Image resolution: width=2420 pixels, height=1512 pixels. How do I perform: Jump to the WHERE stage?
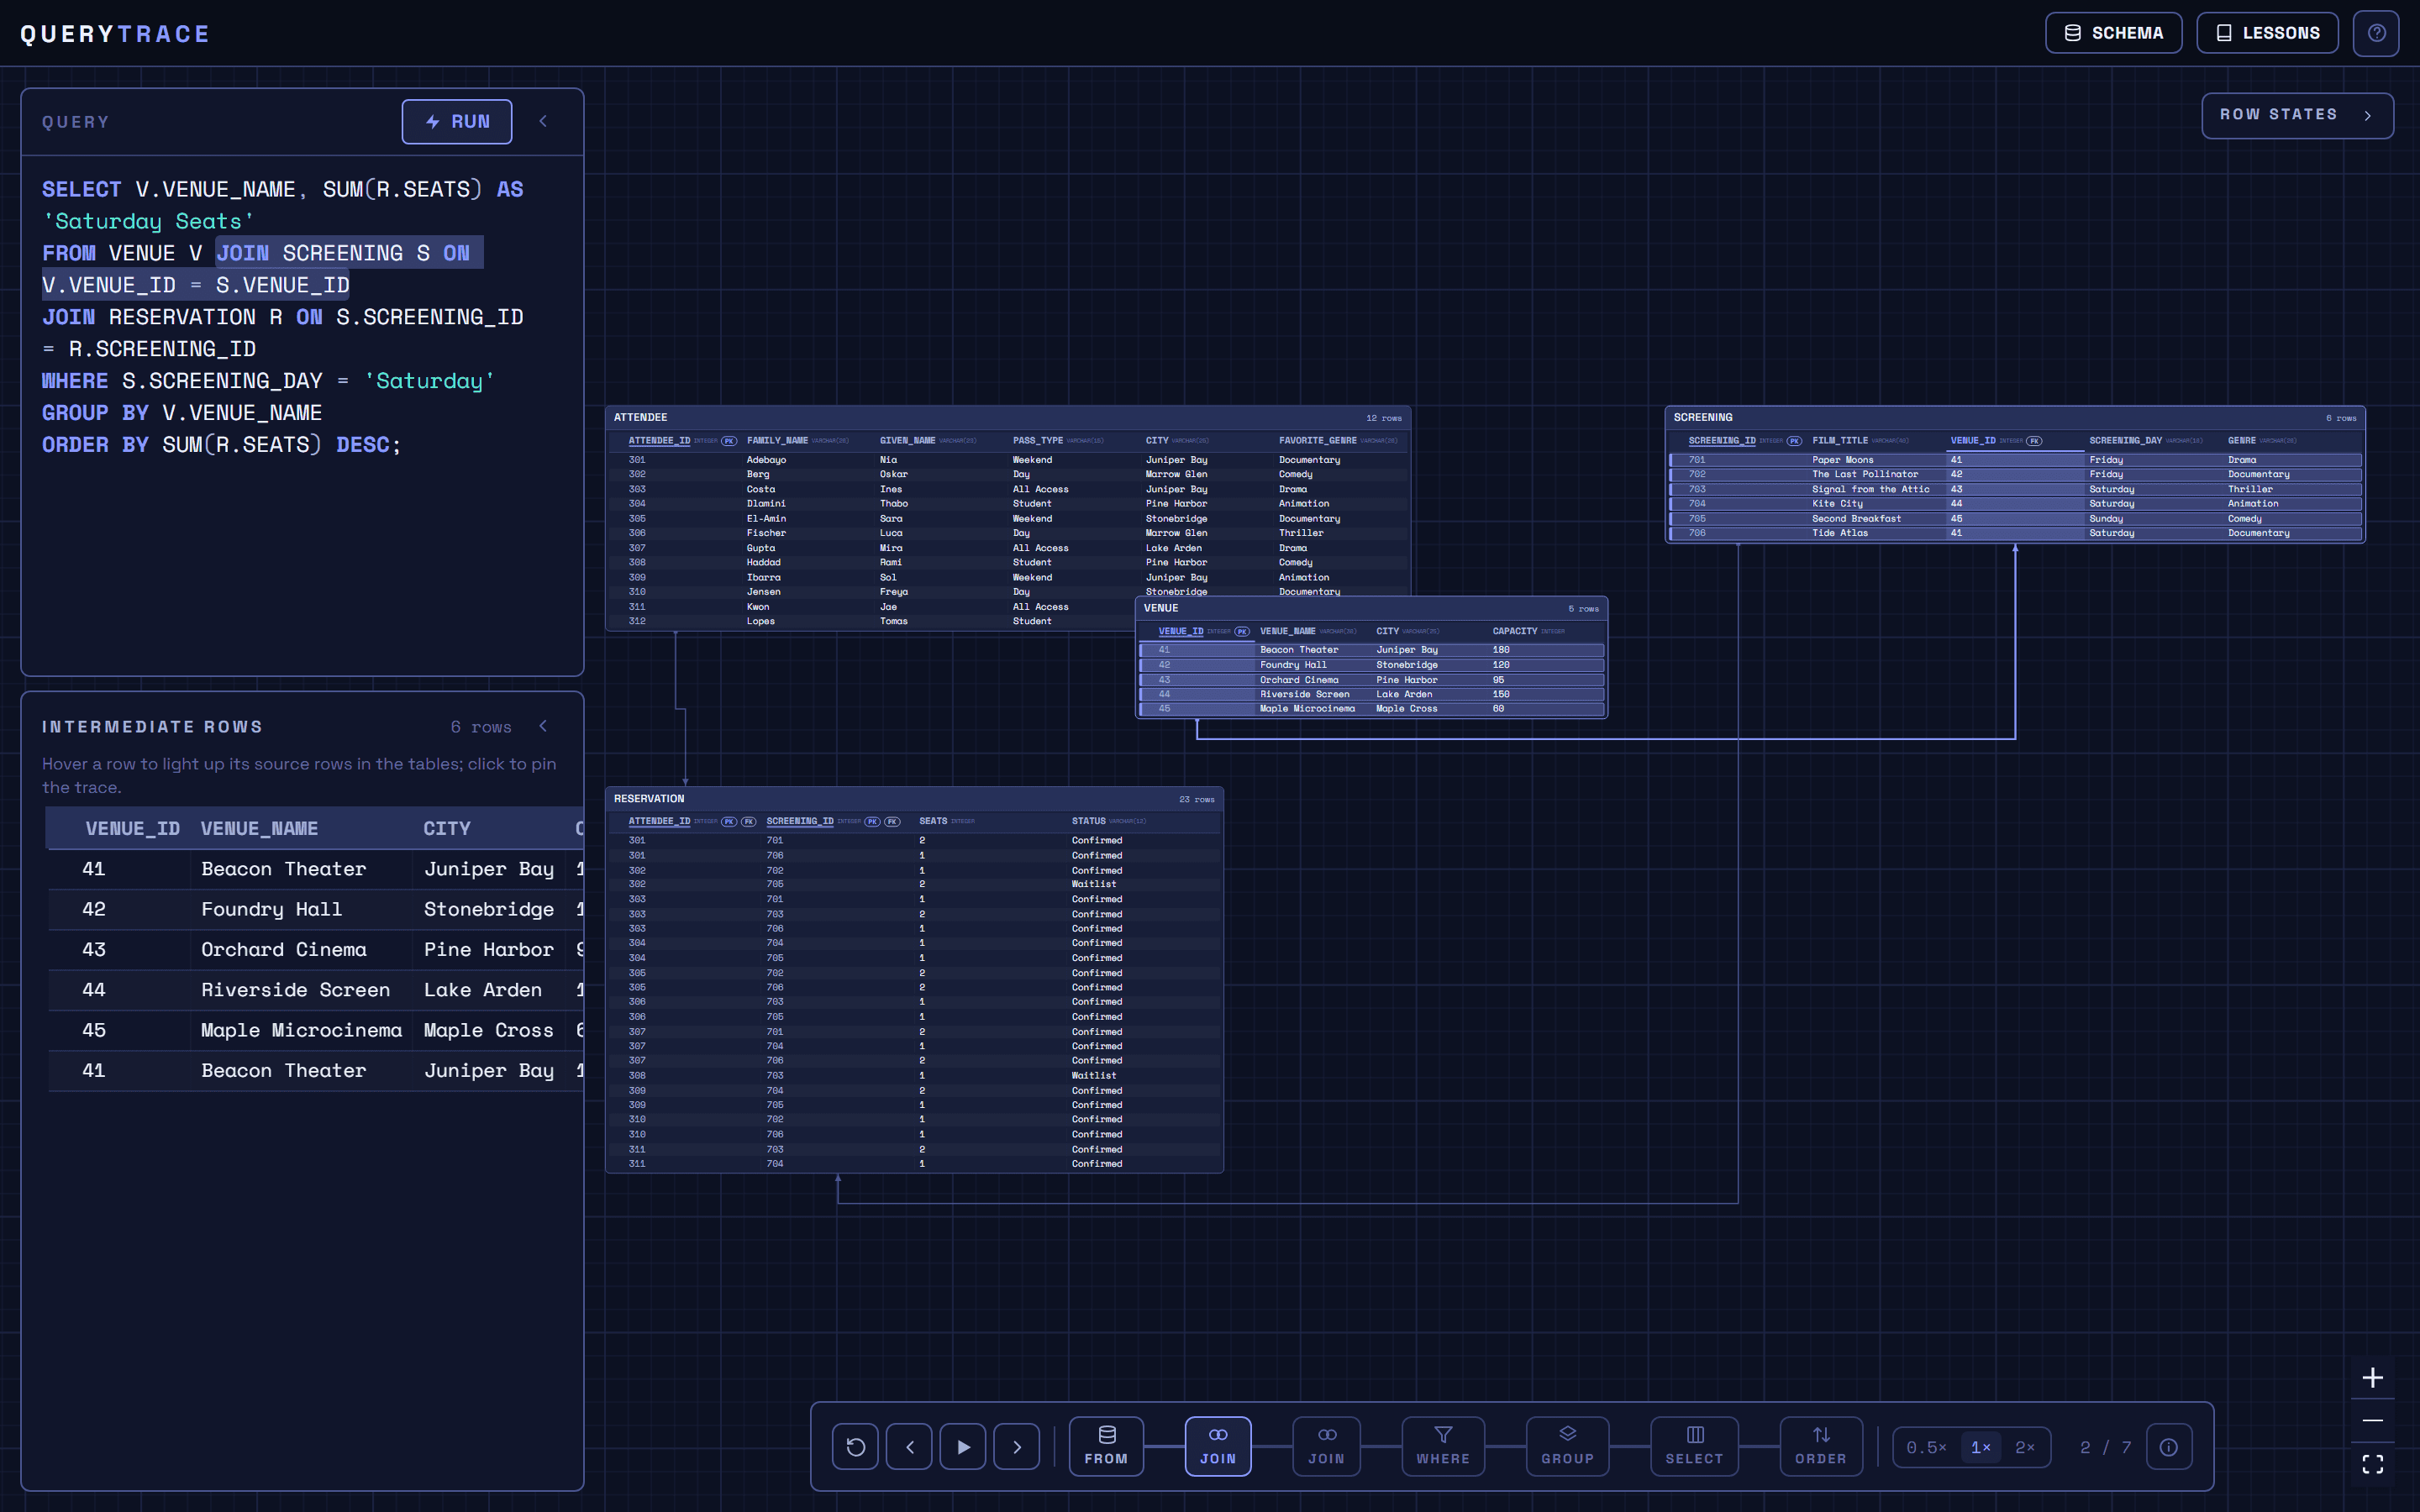tap(1443, 1446)
